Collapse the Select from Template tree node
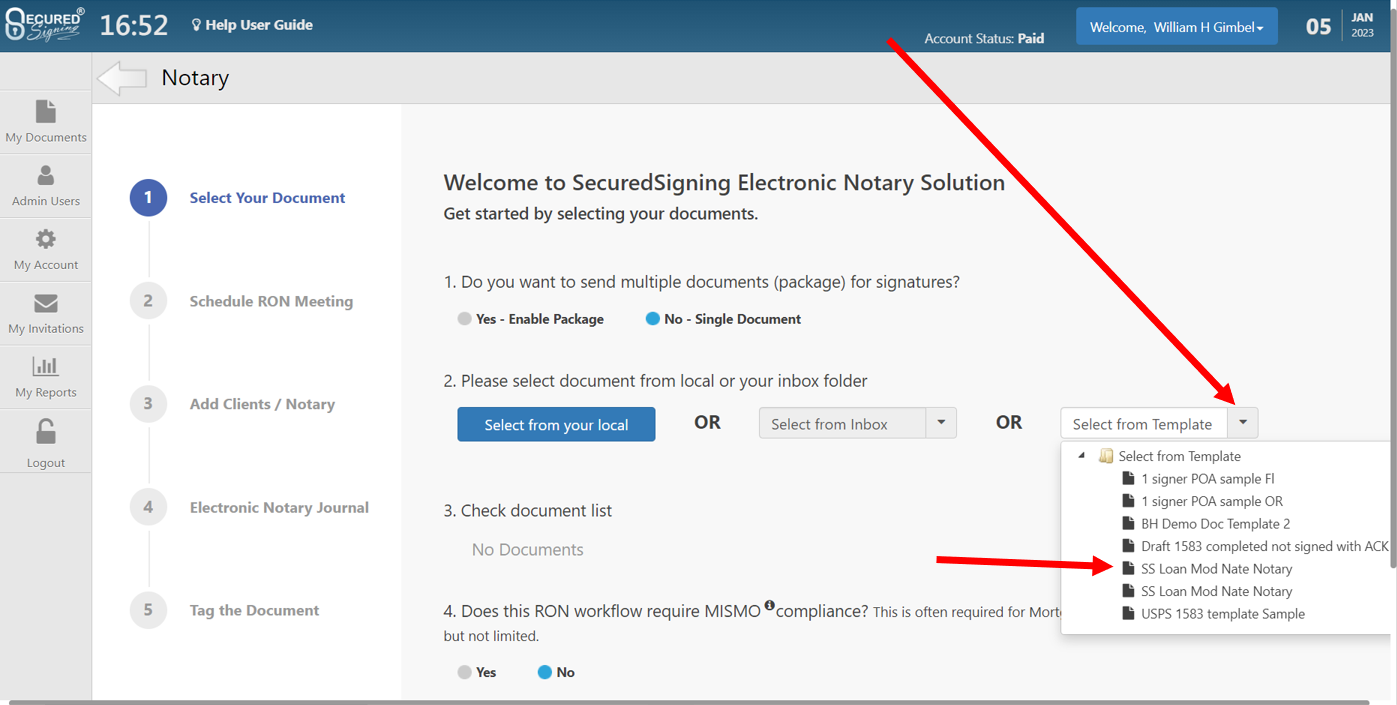Image resolution: width=1397 pixels, height=705 pixels. point(1082,456)
